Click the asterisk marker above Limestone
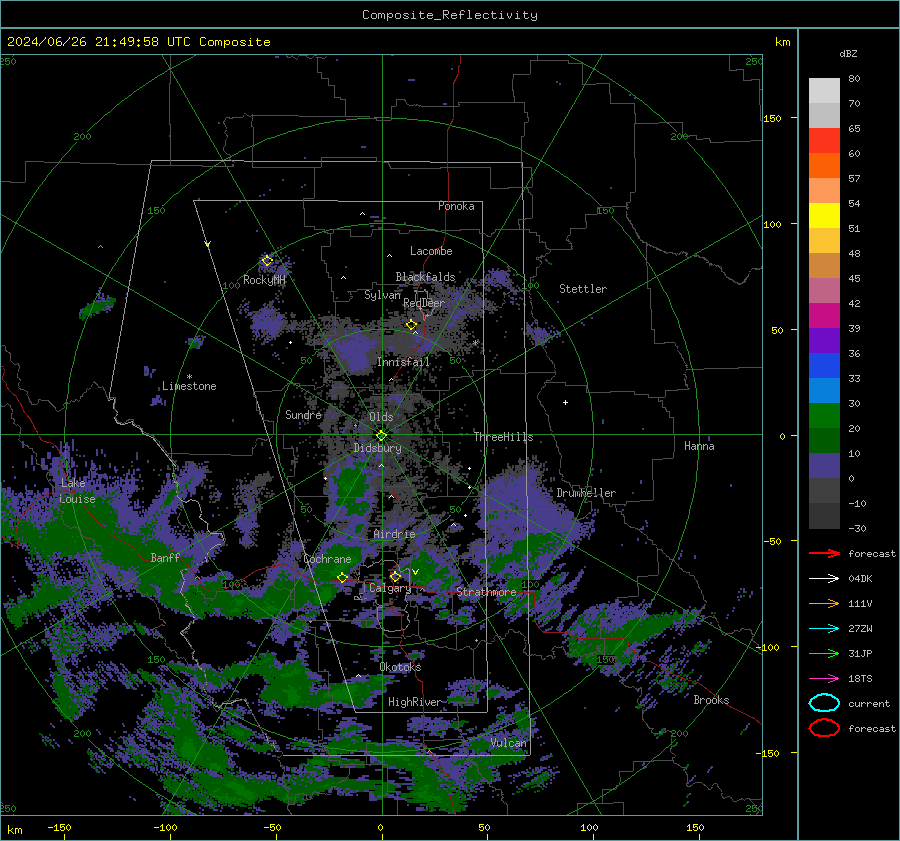Viewport: 900px width, 841px height. click(x=189, y=377)
